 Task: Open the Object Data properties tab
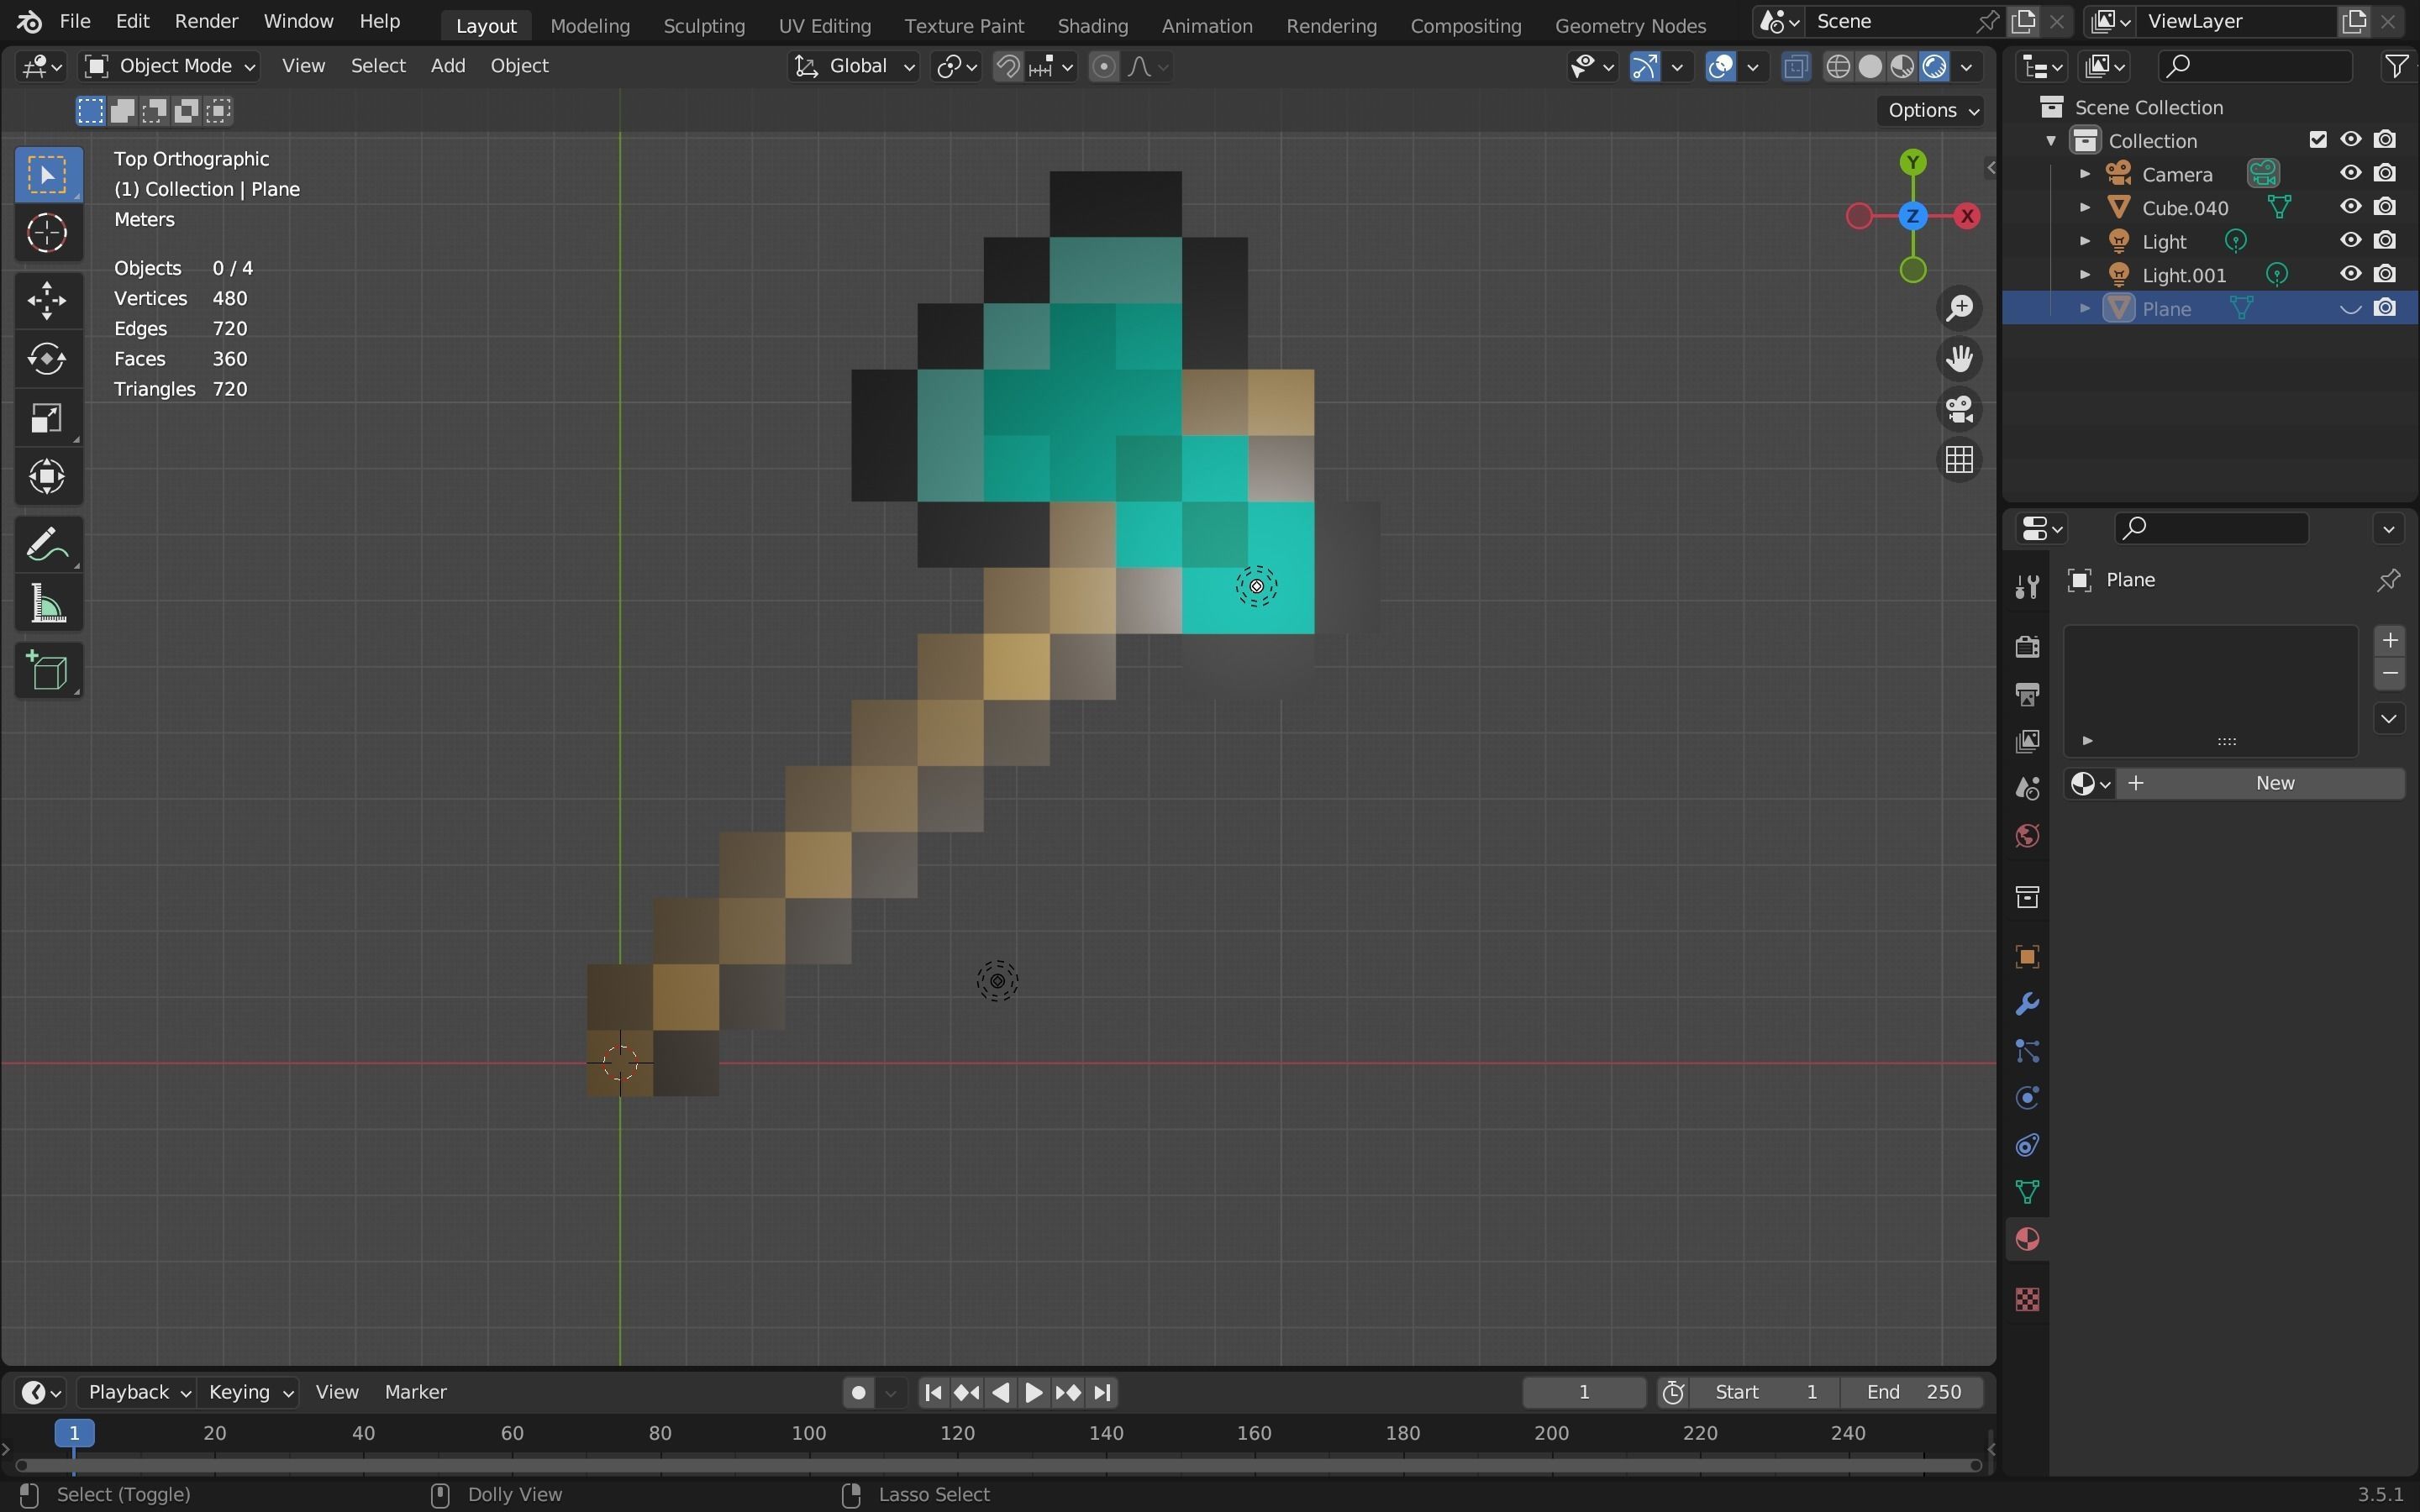pos(2027,1192)
